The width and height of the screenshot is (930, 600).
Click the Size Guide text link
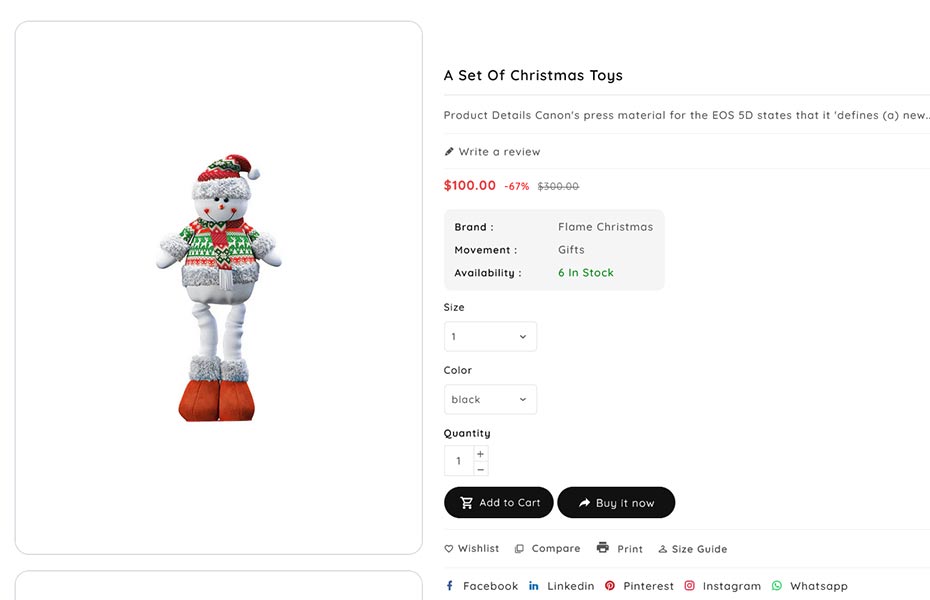pyautogui.click(x=699, y=549)
